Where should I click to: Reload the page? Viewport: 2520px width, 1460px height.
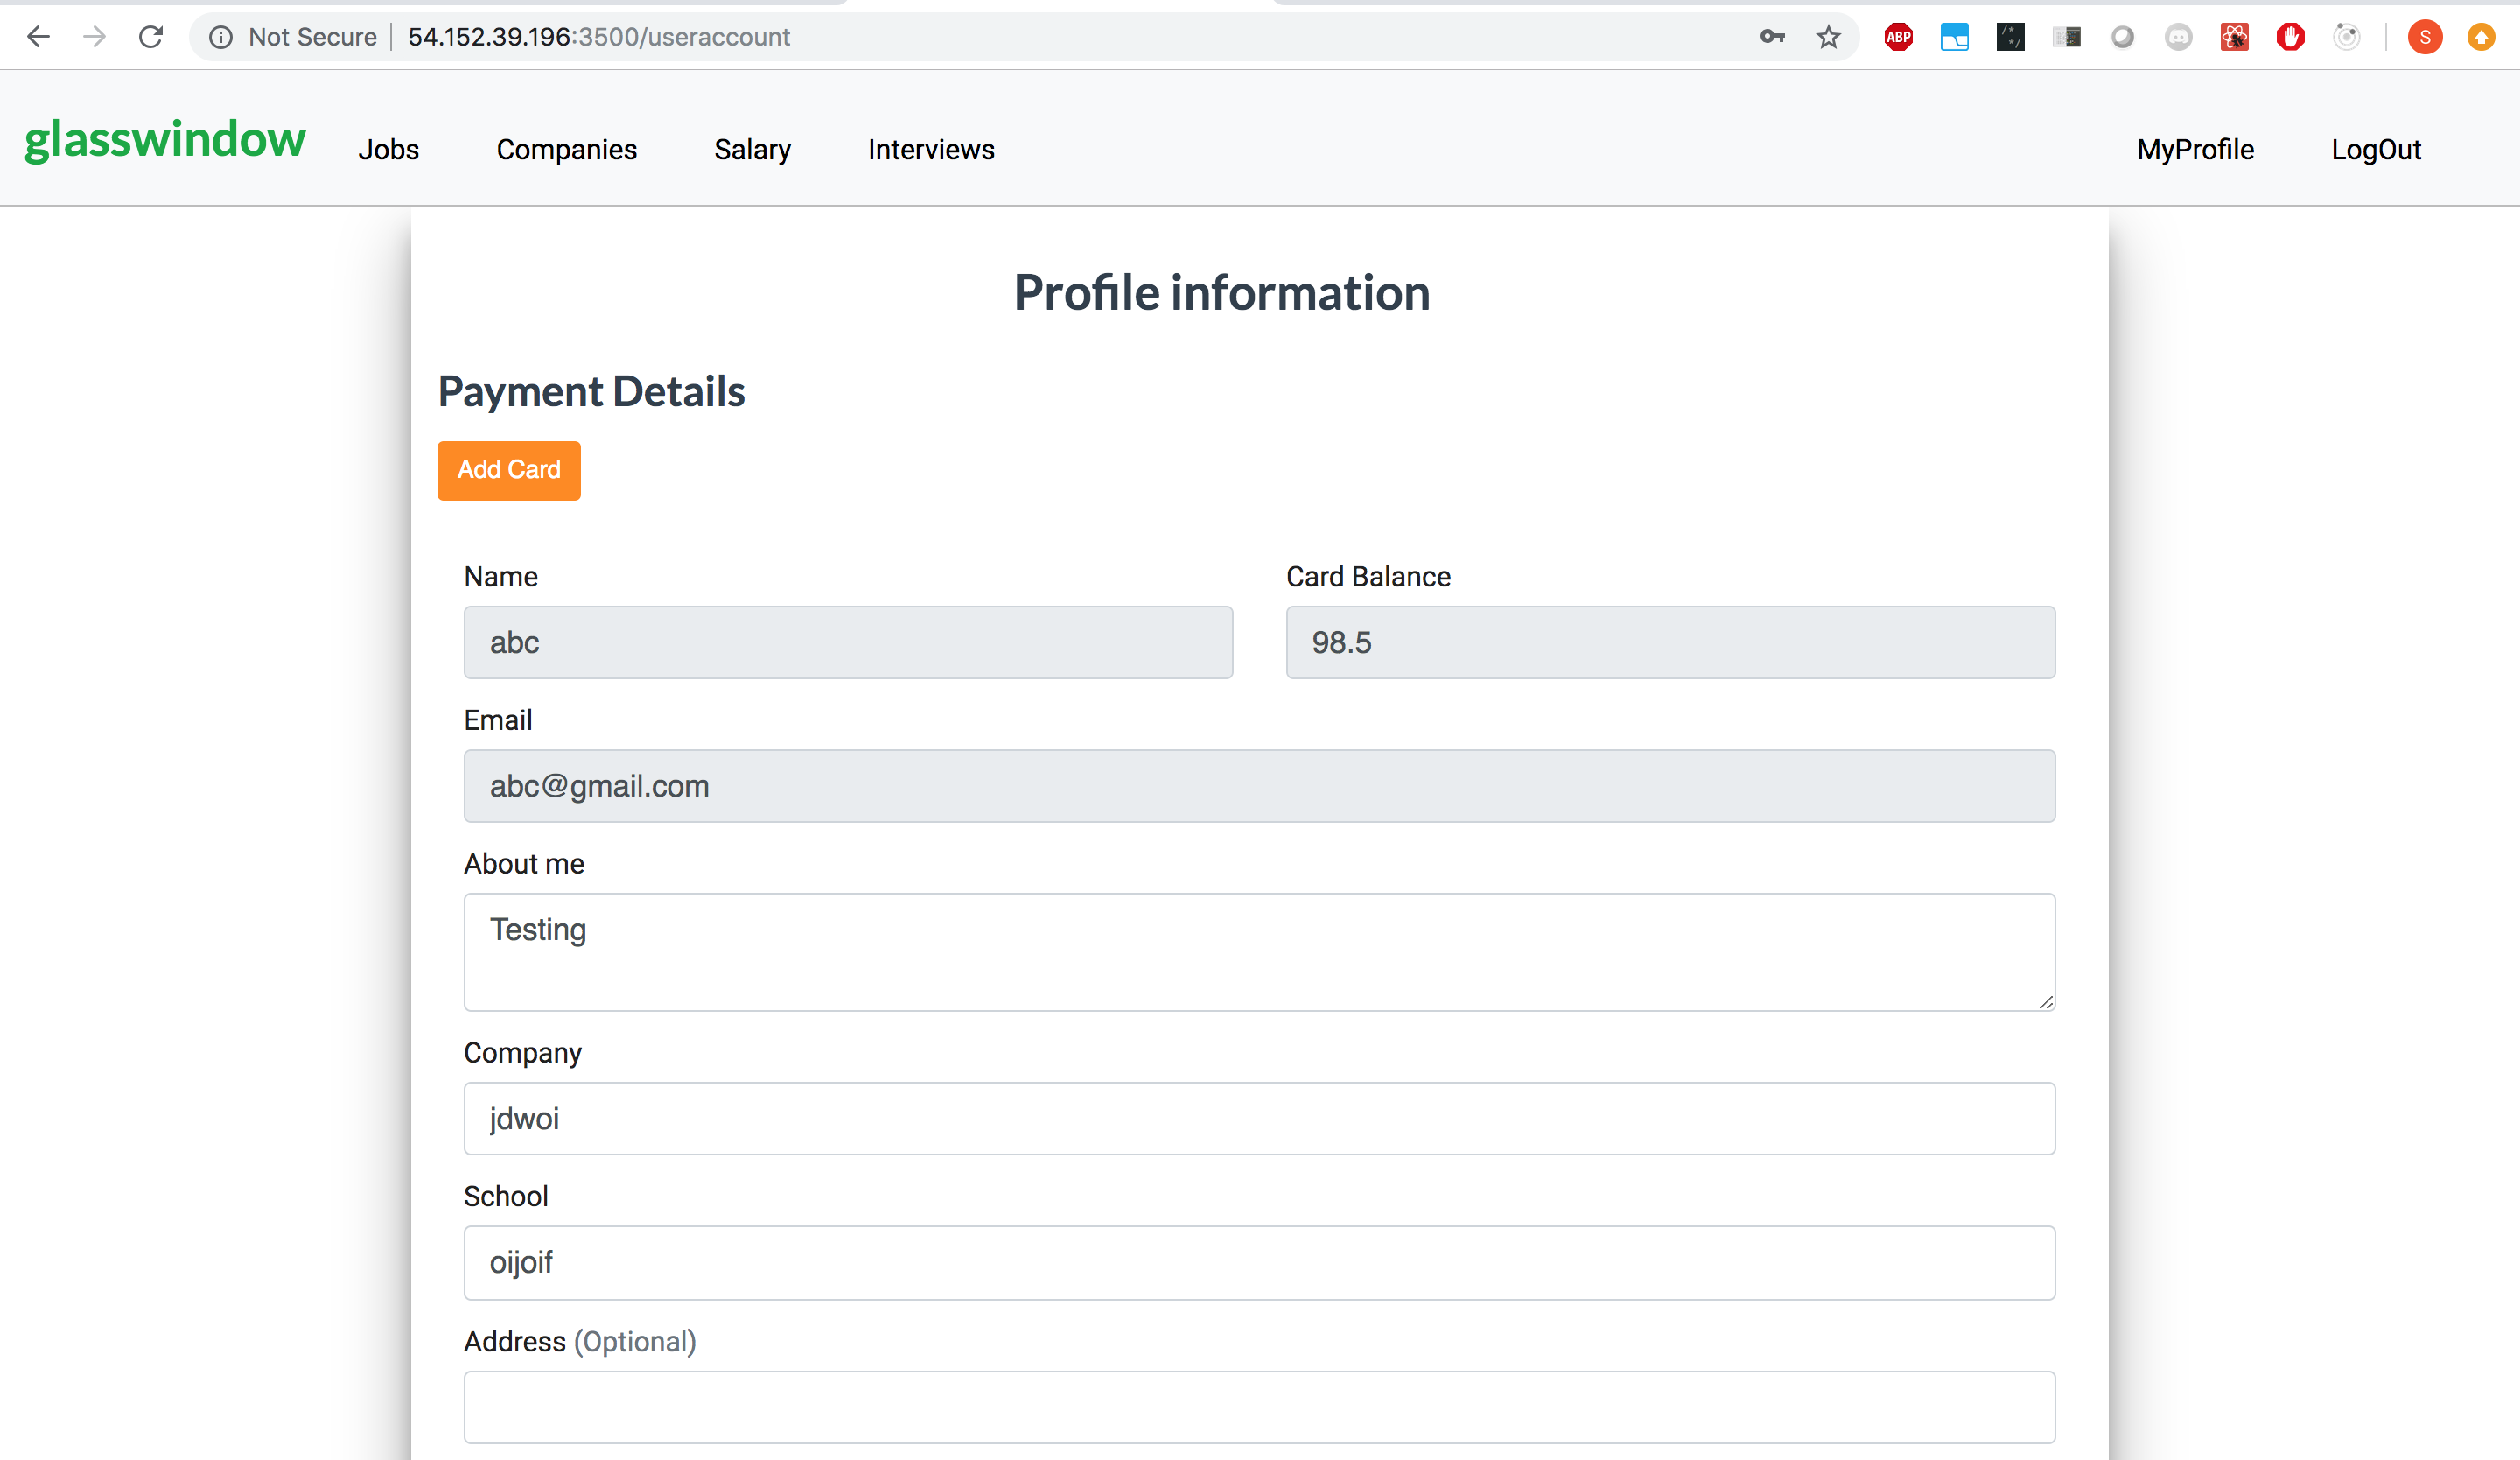[151, 37]
